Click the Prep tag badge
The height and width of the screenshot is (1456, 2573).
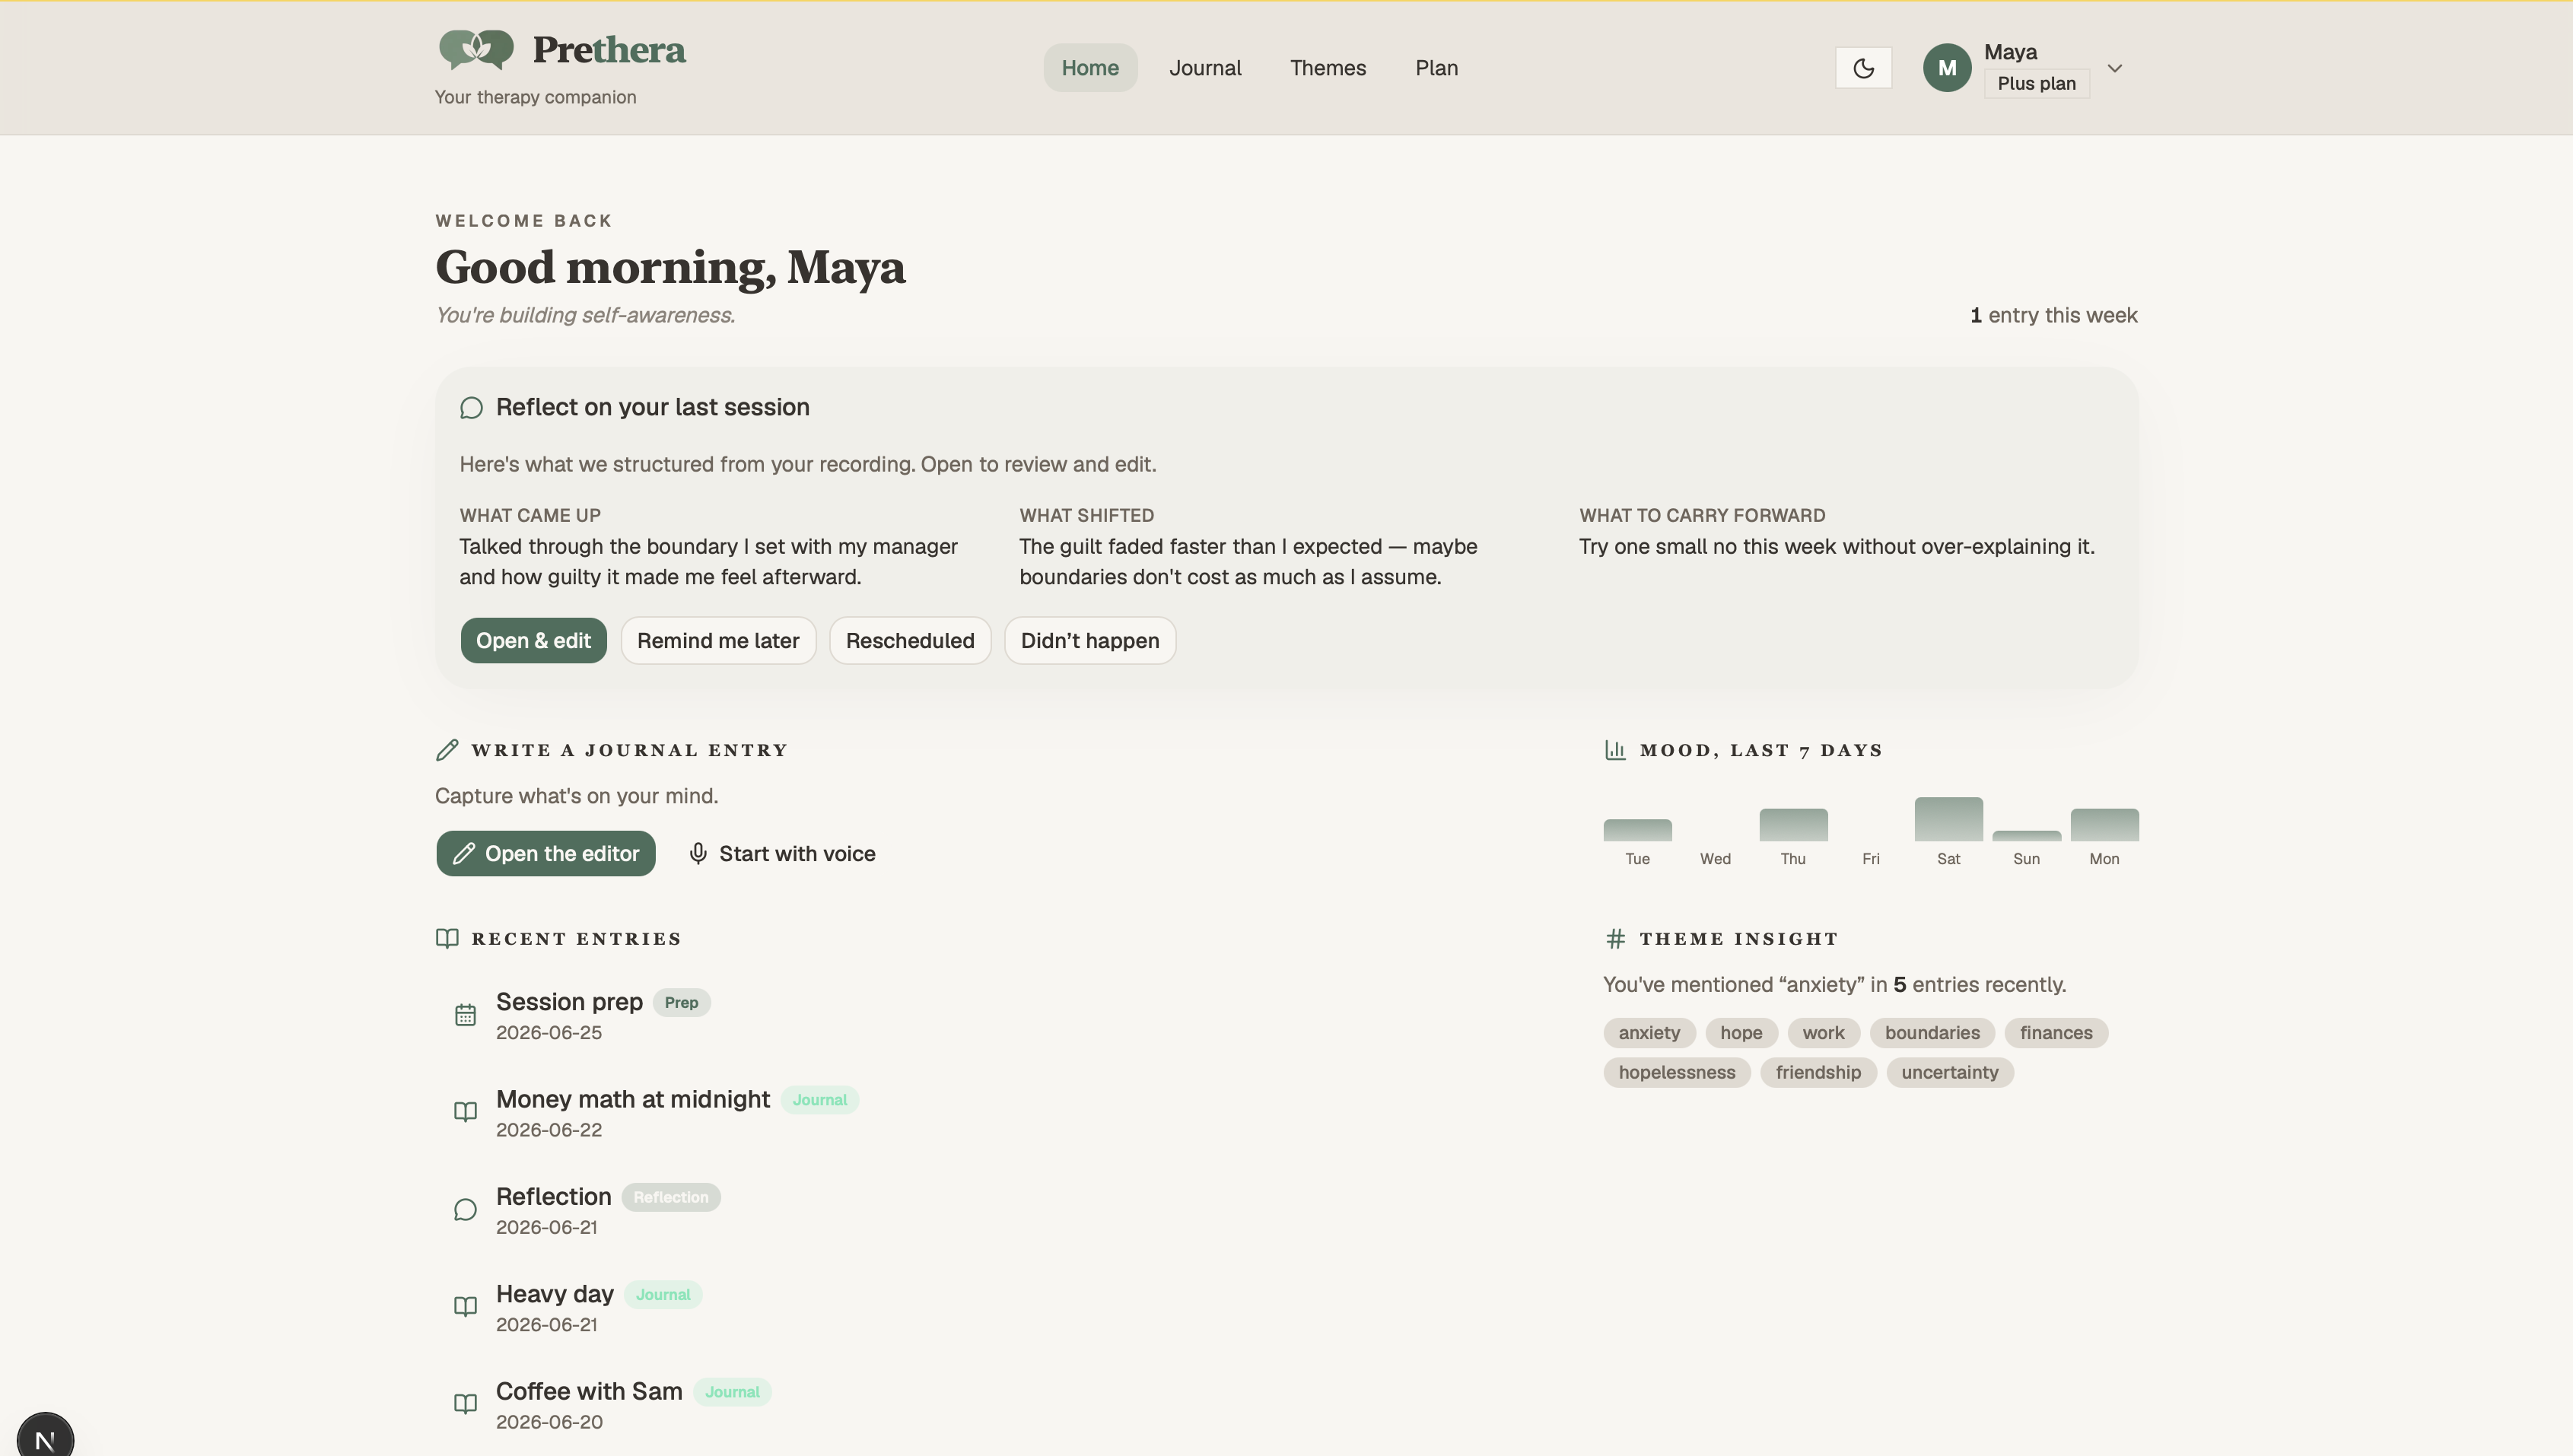point(681,1003)
